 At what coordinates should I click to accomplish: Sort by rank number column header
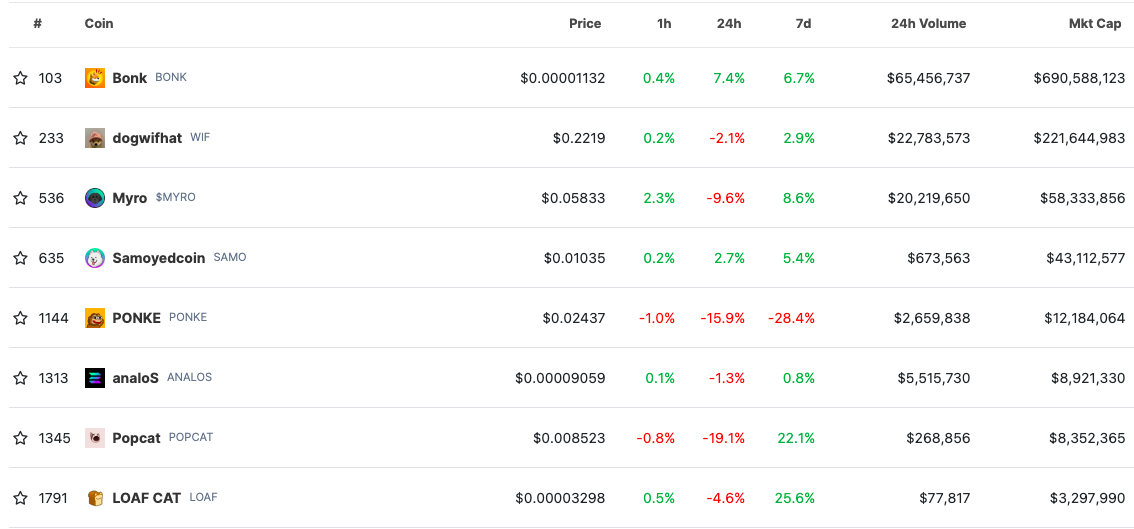pos(37,23)
